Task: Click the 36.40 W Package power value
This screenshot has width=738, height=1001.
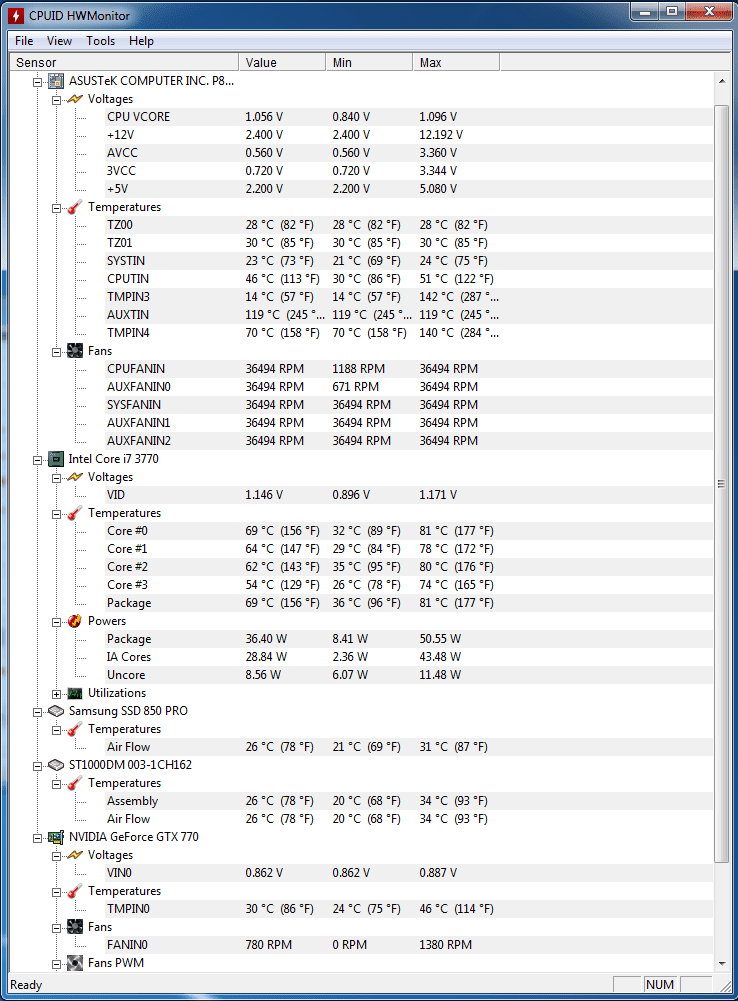Action: [266, 639]
